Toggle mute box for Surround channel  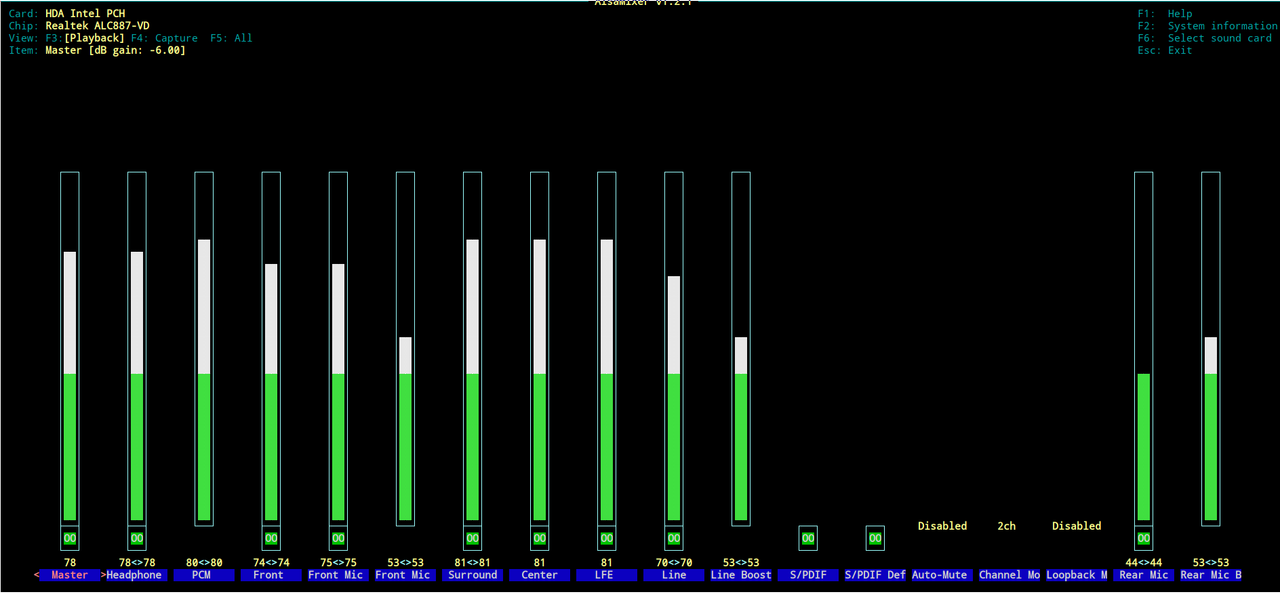[x=472, y=538]
